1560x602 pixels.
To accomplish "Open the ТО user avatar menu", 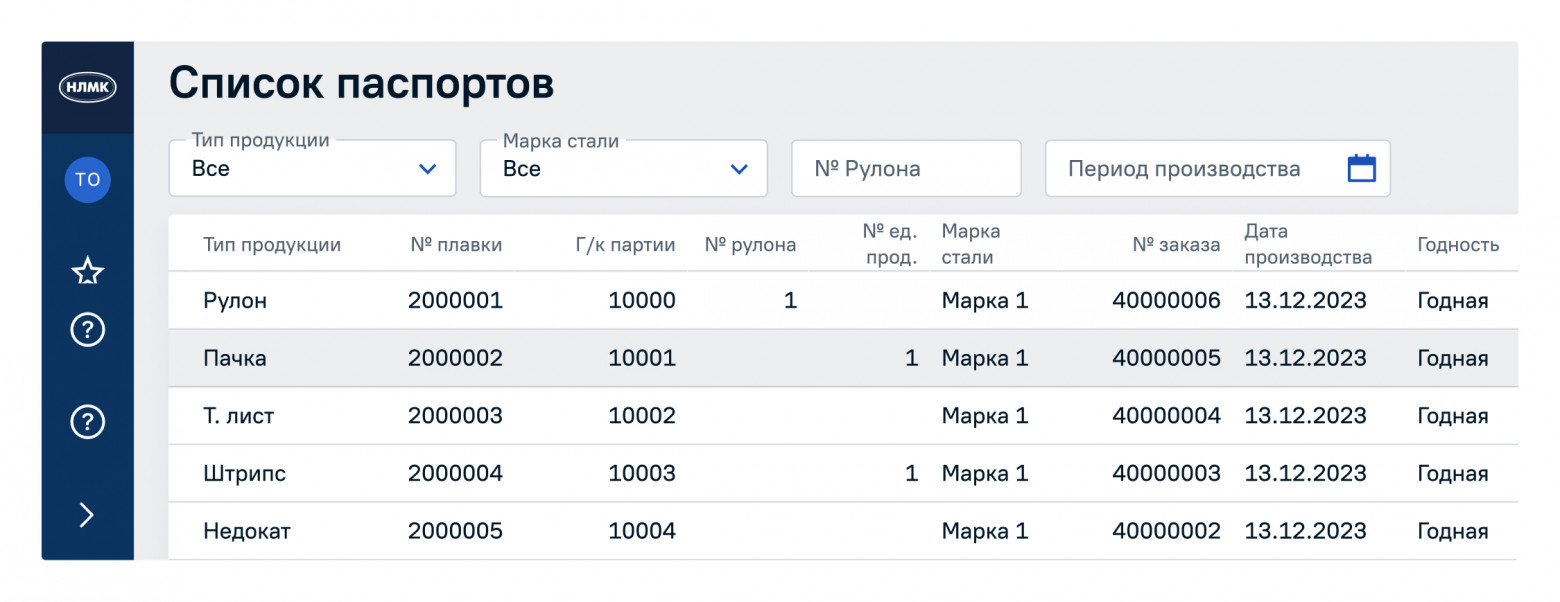I will (x=88, y=180).
